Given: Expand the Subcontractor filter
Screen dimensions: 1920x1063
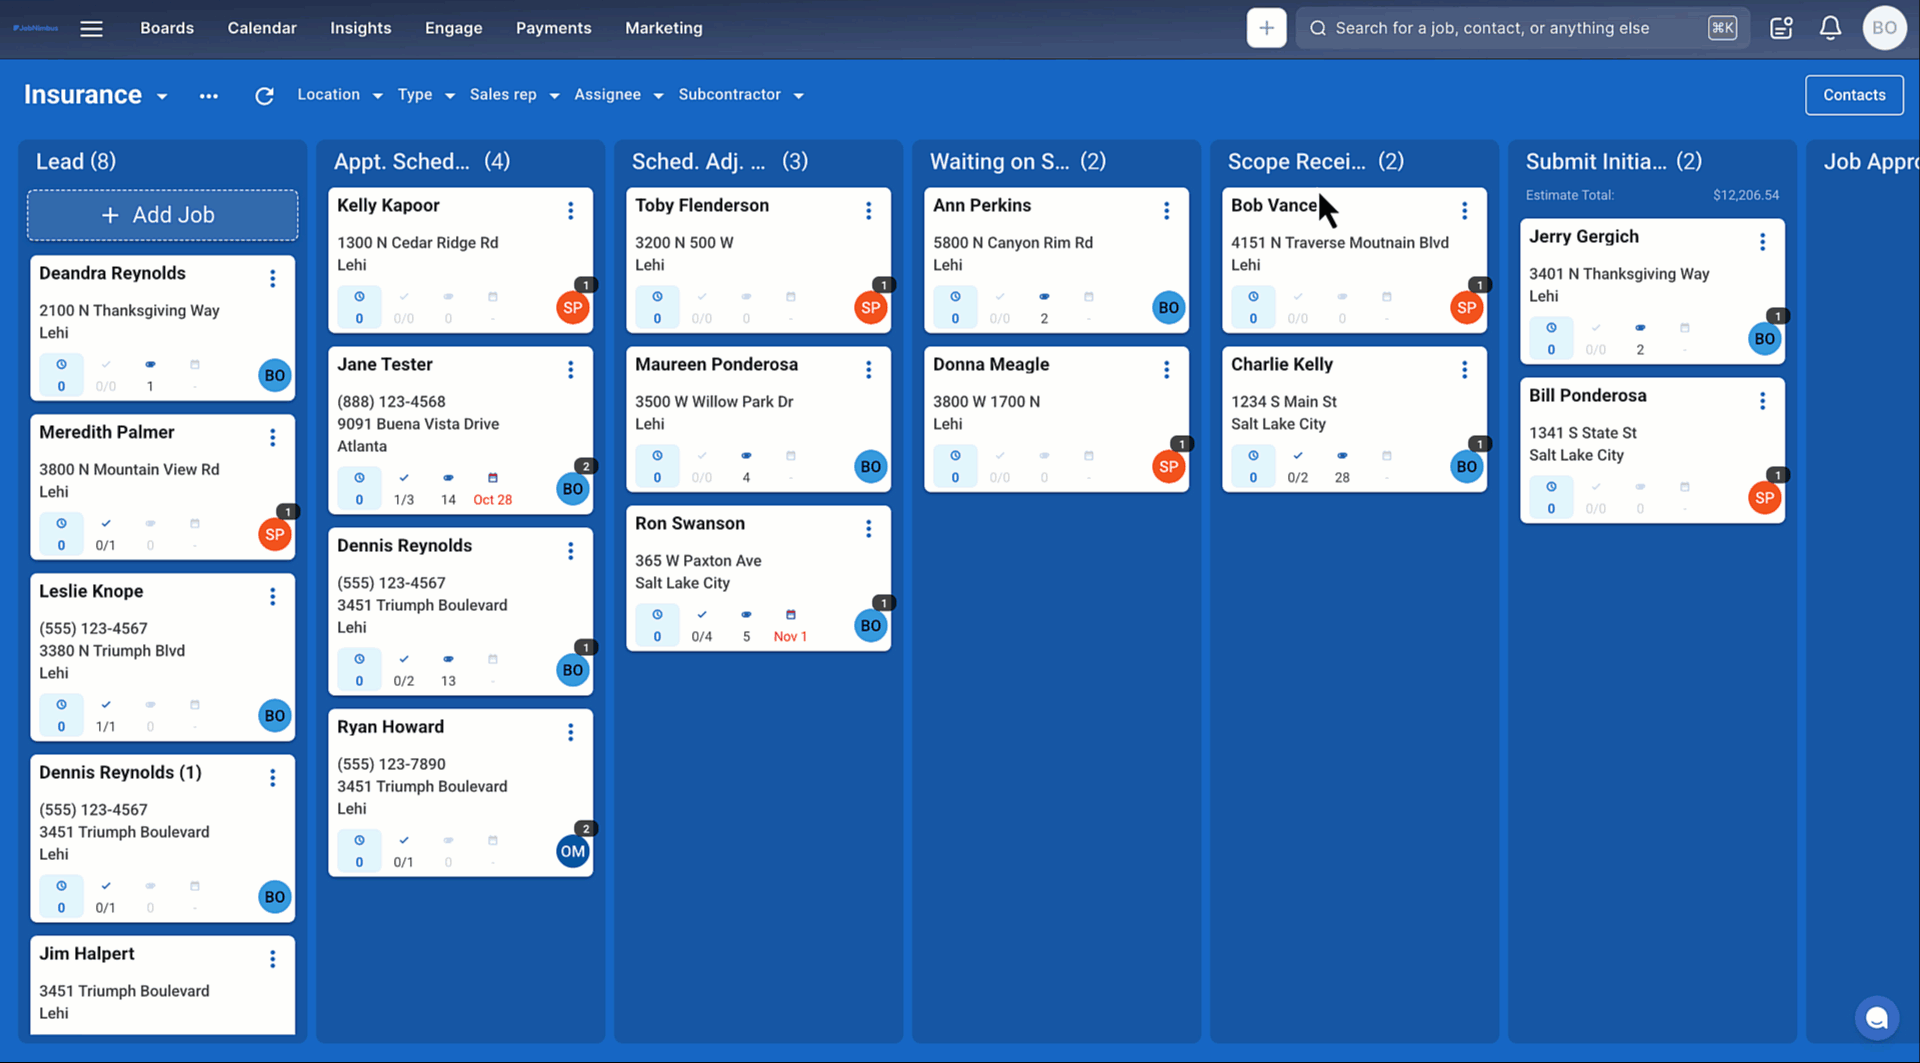Looking at the screenshot, I should [x=740, y=95].
